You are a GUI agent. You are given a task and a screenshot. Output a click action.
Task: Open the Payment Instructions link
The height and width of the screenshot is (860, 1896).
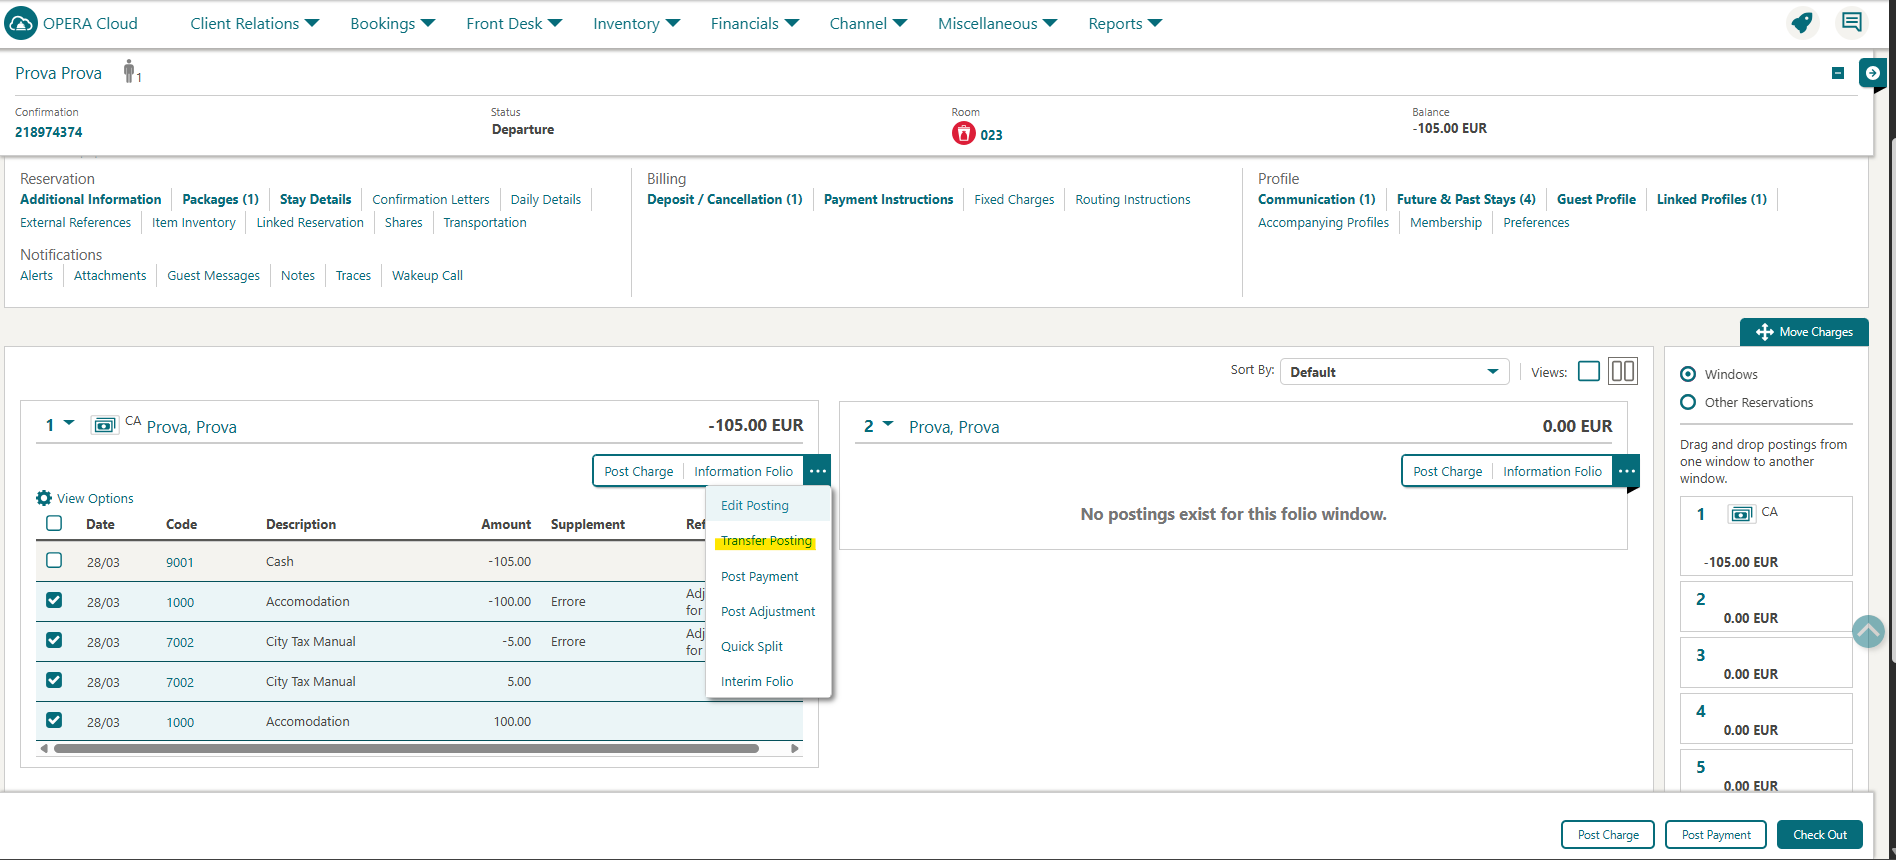[x=888, y=200]
